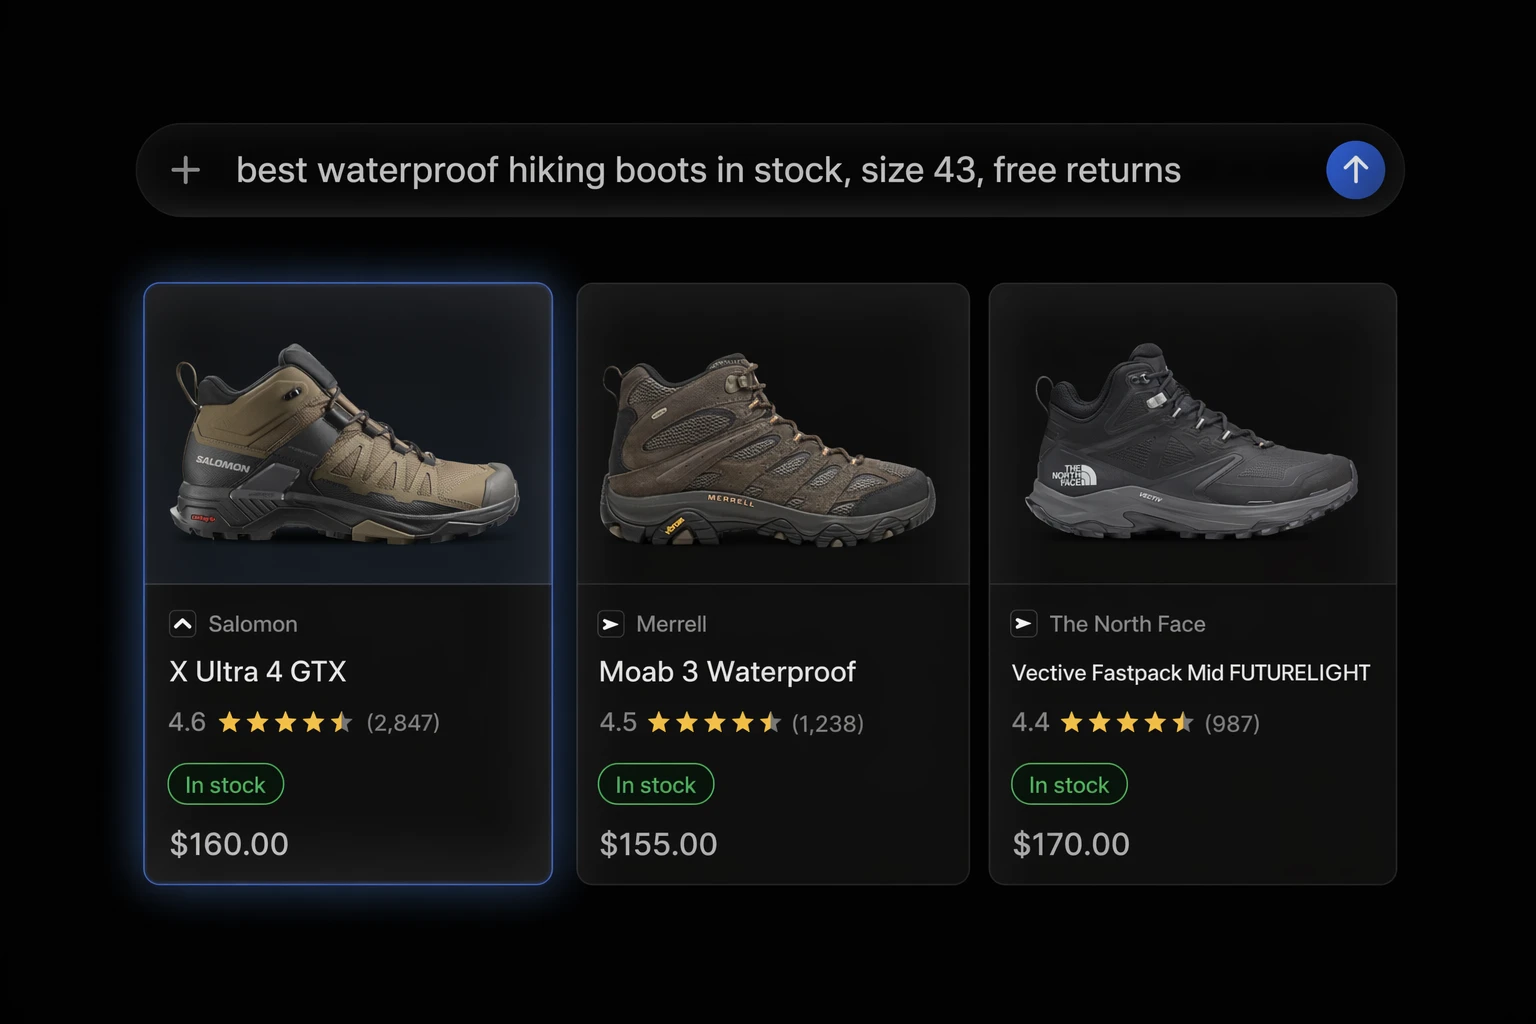Viewport: 1536px width, 1024px height.
Task: Submit search with blue arrow button
Action: pos(1355,170)
